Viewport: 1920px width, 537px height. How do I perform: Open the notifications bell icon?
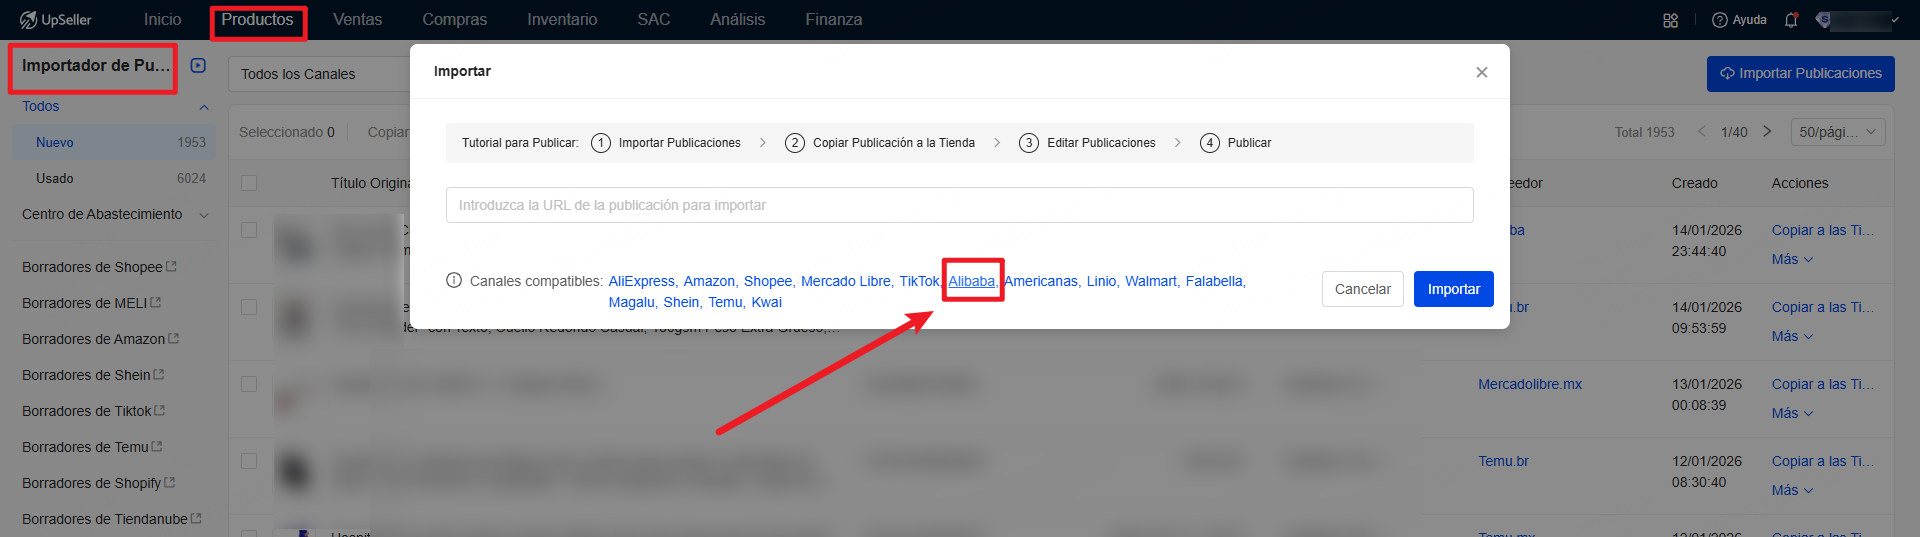click(1791, 20)
